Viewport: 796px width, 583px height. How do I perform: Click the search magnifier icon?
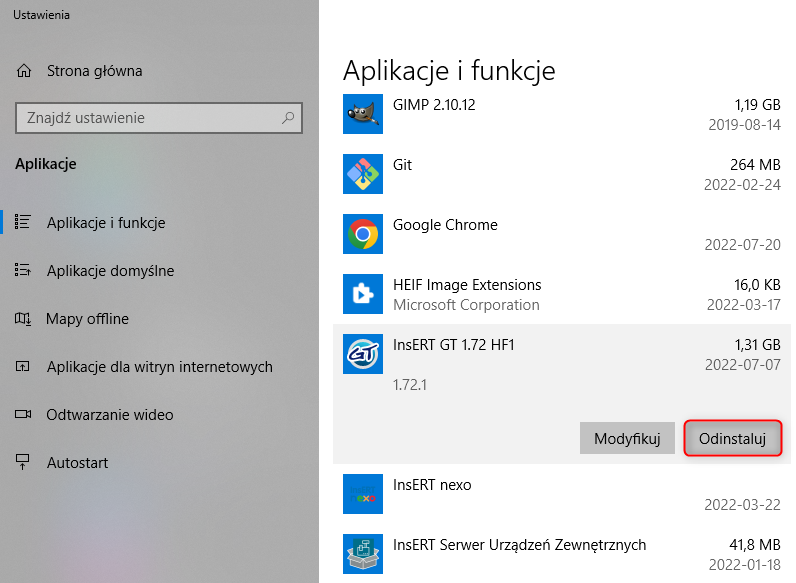[288, 118]
